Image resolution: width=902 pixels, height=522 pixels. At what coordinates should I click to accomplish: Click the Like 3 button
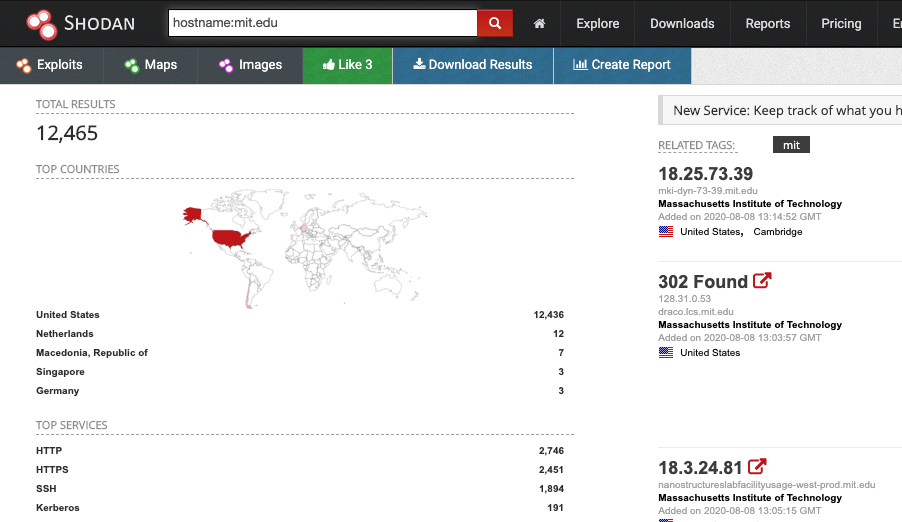click(x=347, y=65)
